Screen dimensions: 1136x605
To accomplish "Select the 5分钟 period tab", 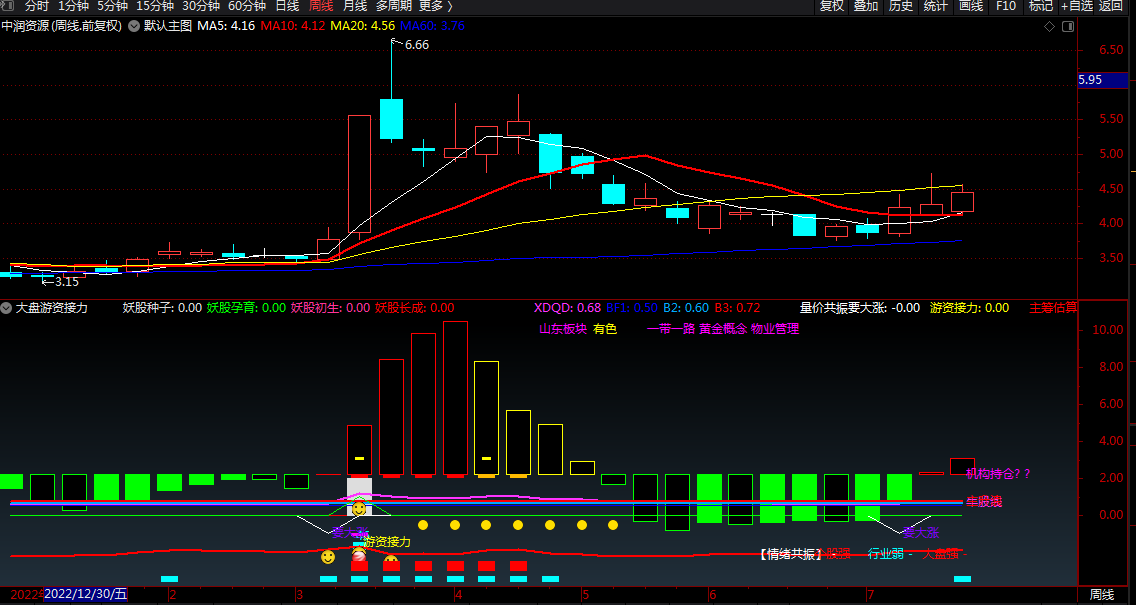I will (112, 6).
